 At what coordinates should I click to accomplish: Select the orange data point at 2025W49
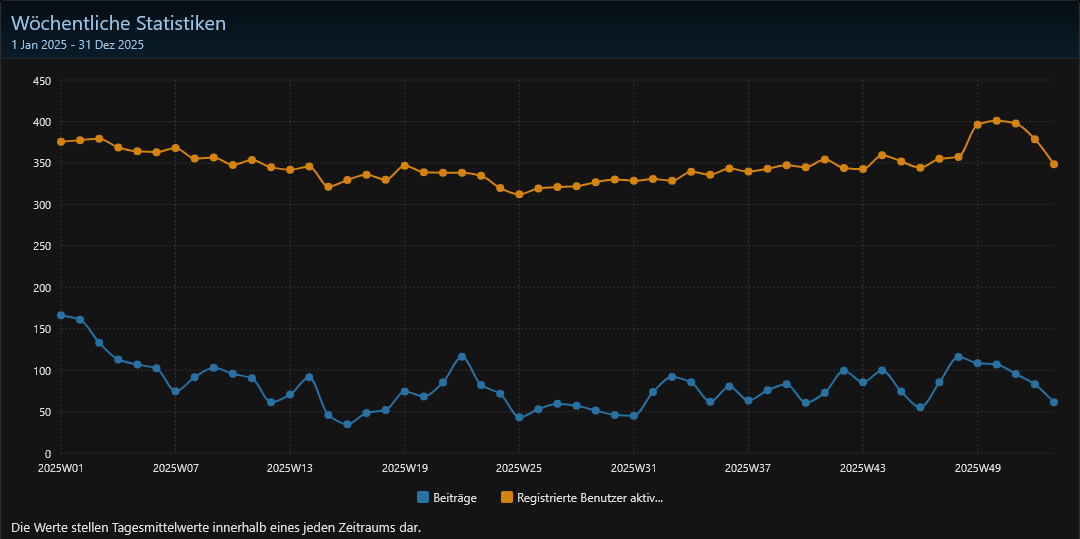tap(977, 125)
